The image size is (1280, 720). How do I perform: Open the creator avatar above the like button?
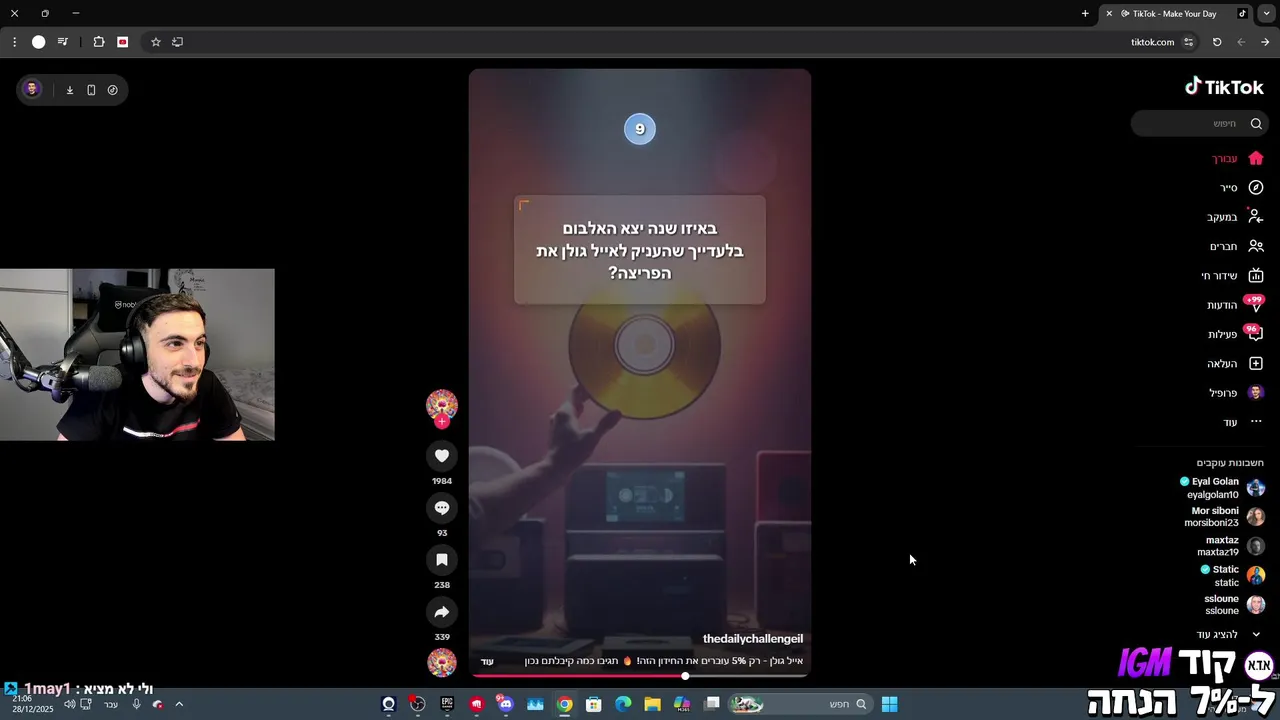442,405
